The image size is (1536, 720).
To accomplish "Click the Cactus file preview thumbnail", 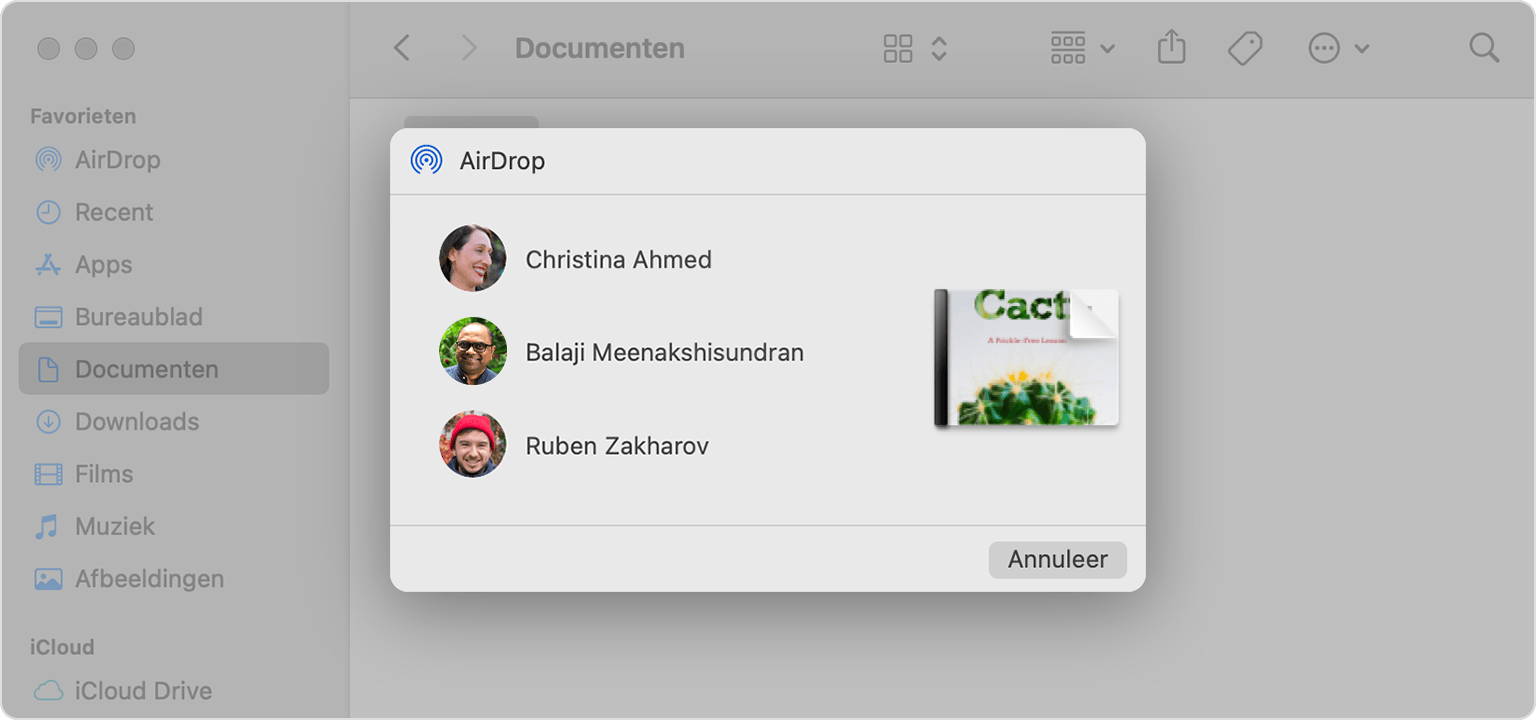I will pyautogui.click(x=1026, y=358).
